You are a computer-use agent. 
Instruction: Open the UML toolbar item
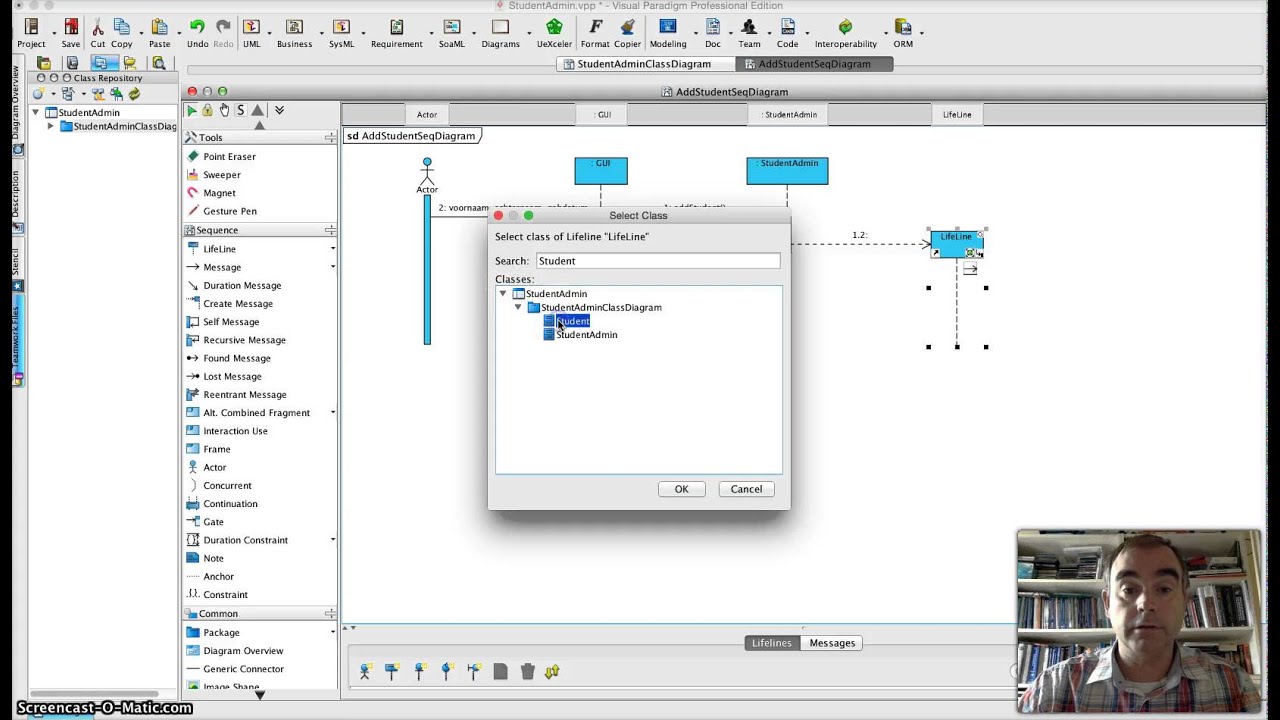[x=251, y=33]
